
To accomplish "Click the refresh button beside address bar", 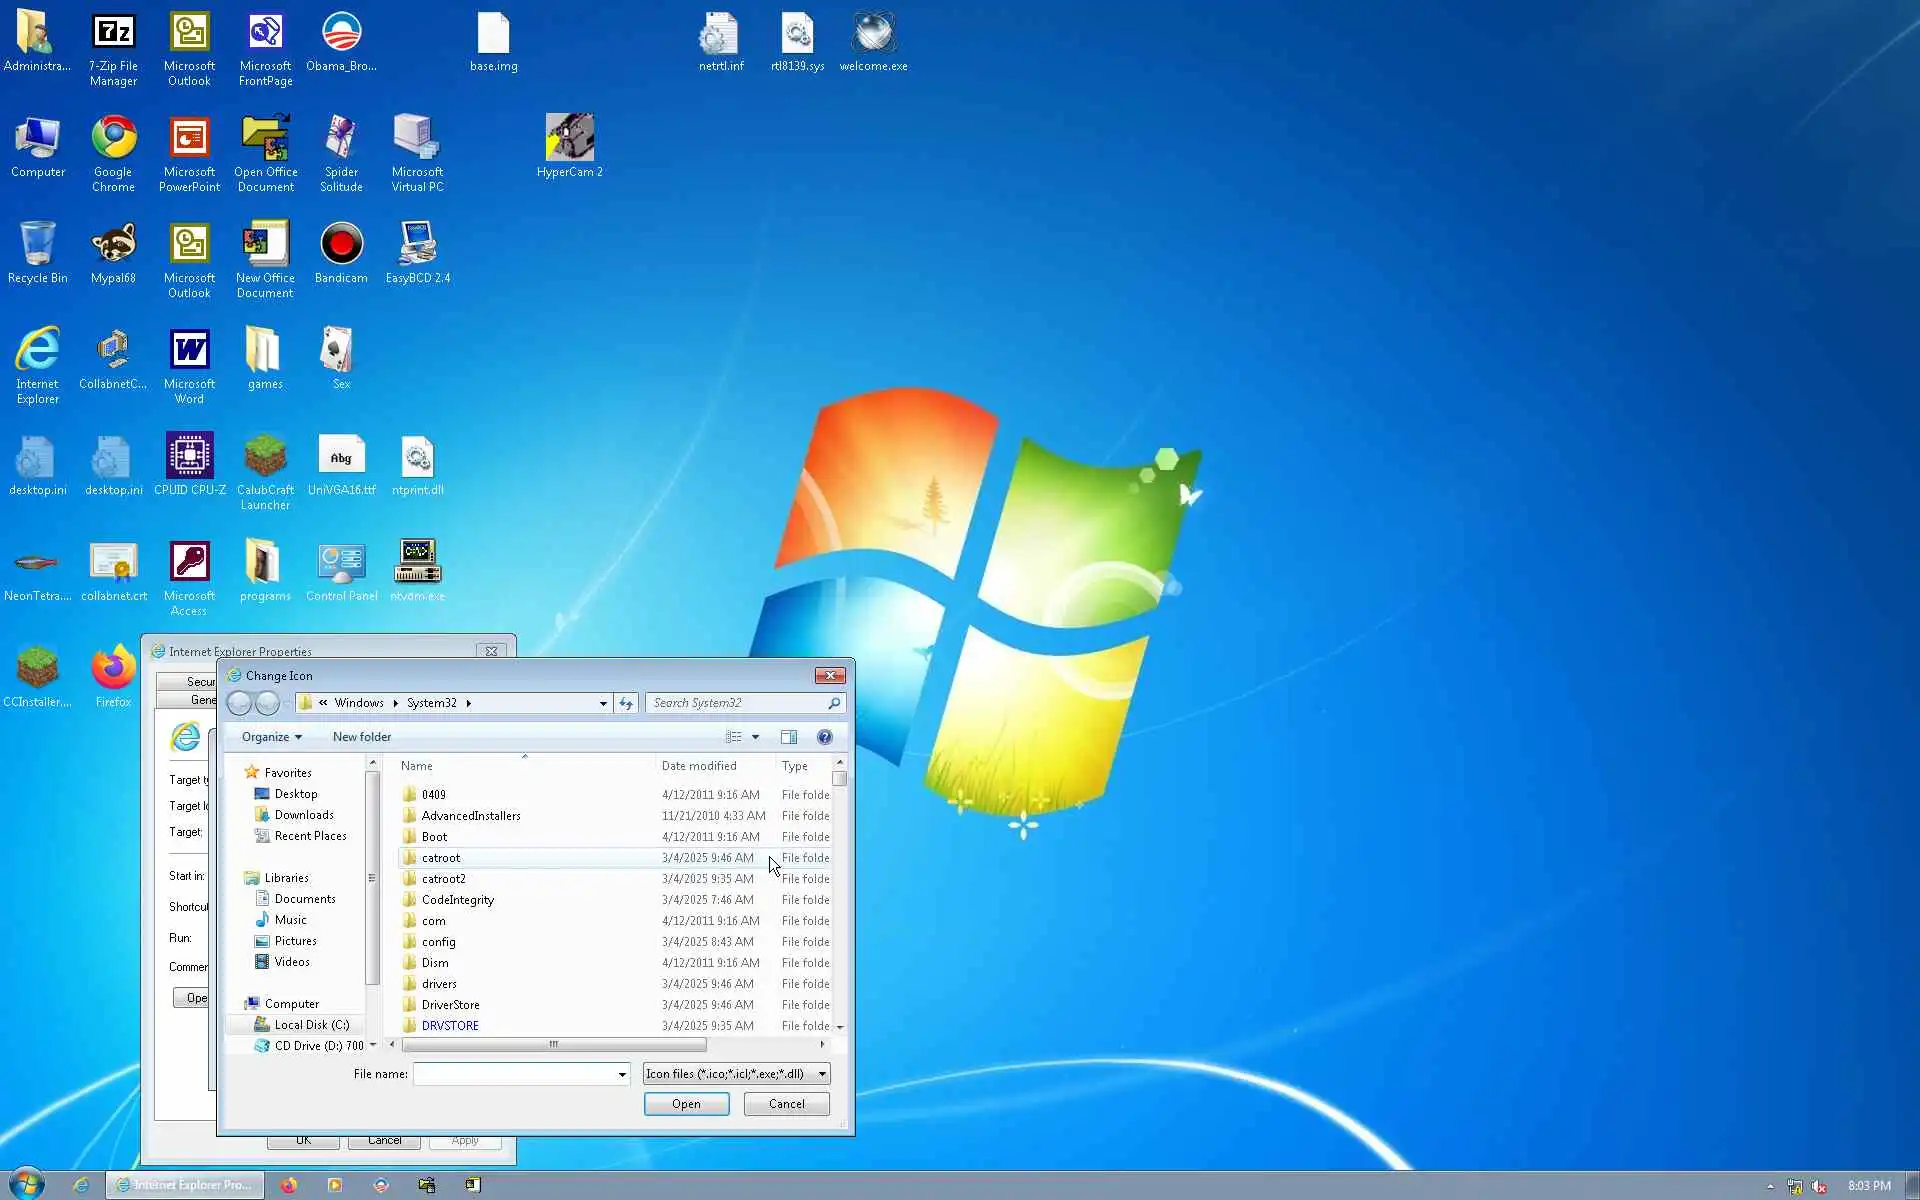I will [626, 703].
